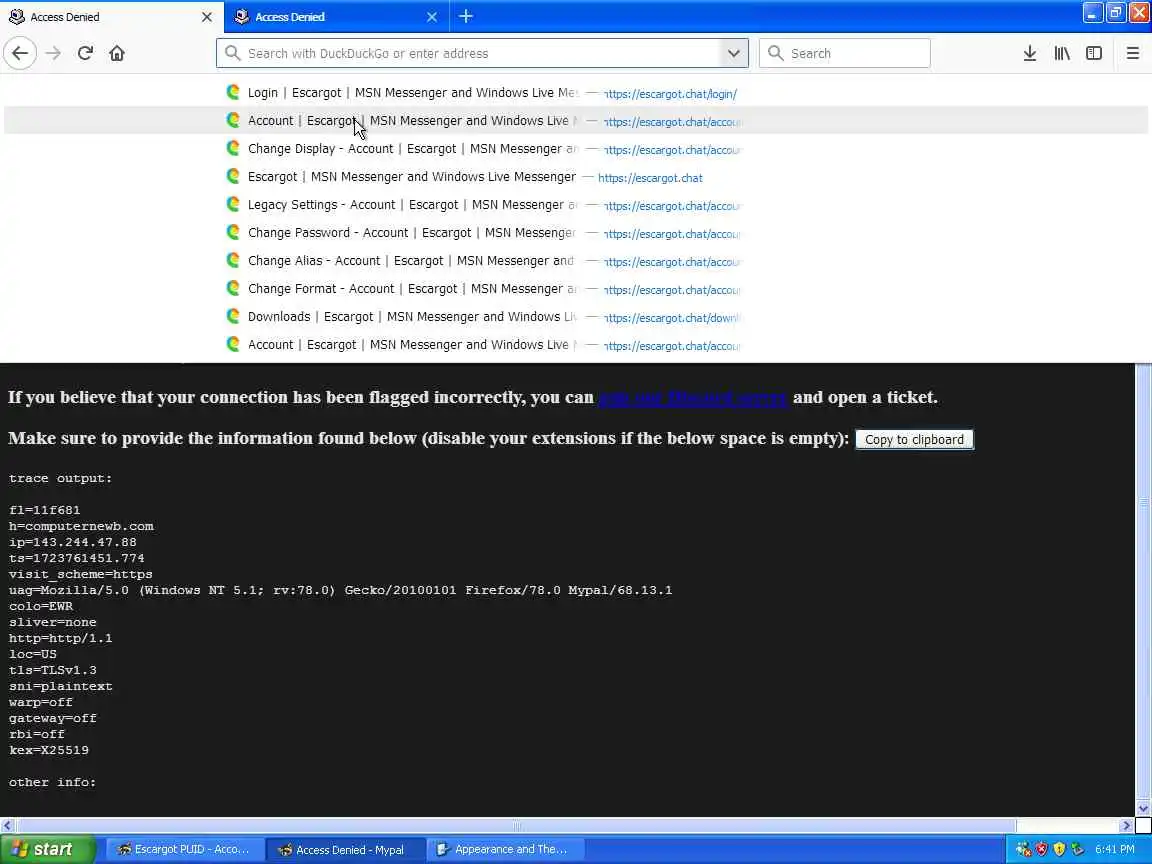This screenshot has height=864, width=1152.
Task: Click the red shield security tray icon
Action: [1041, 849]
